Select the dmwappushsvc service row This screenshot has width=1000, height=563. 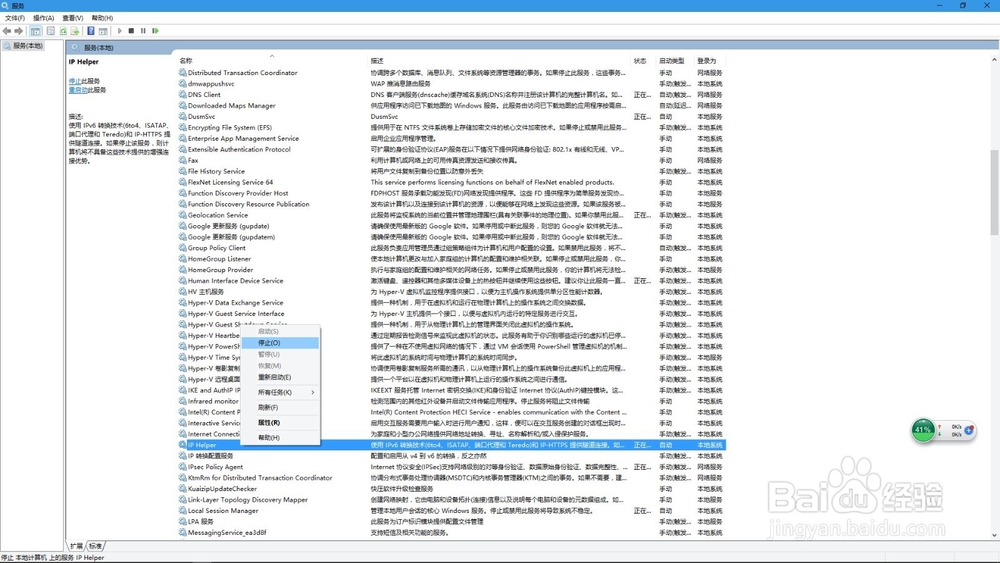click(452, 84)
